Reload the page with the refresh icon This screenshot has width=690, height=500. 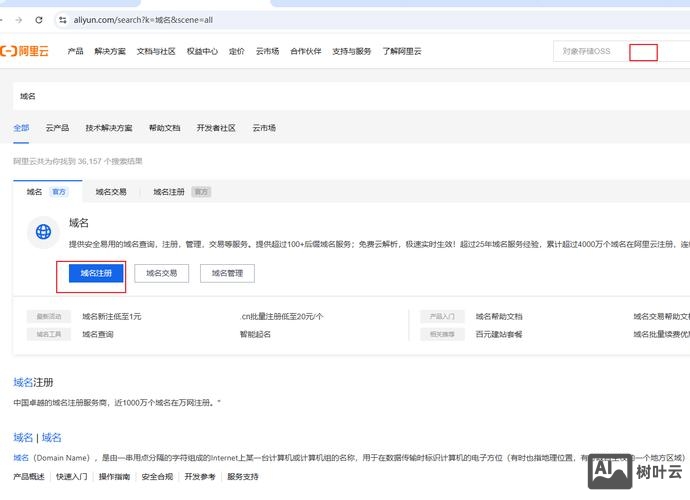point(39,20)
